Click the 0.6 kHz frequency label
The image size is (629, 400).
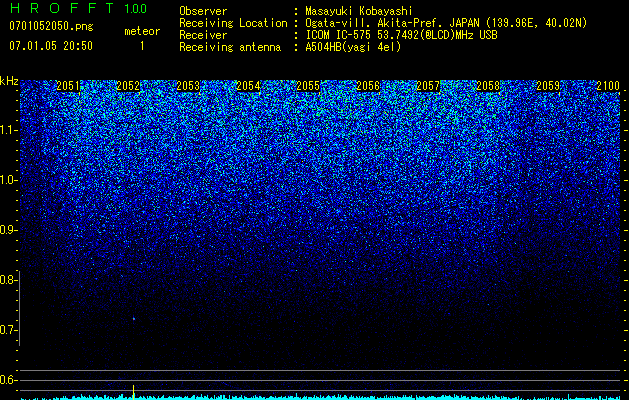[7, 380]
